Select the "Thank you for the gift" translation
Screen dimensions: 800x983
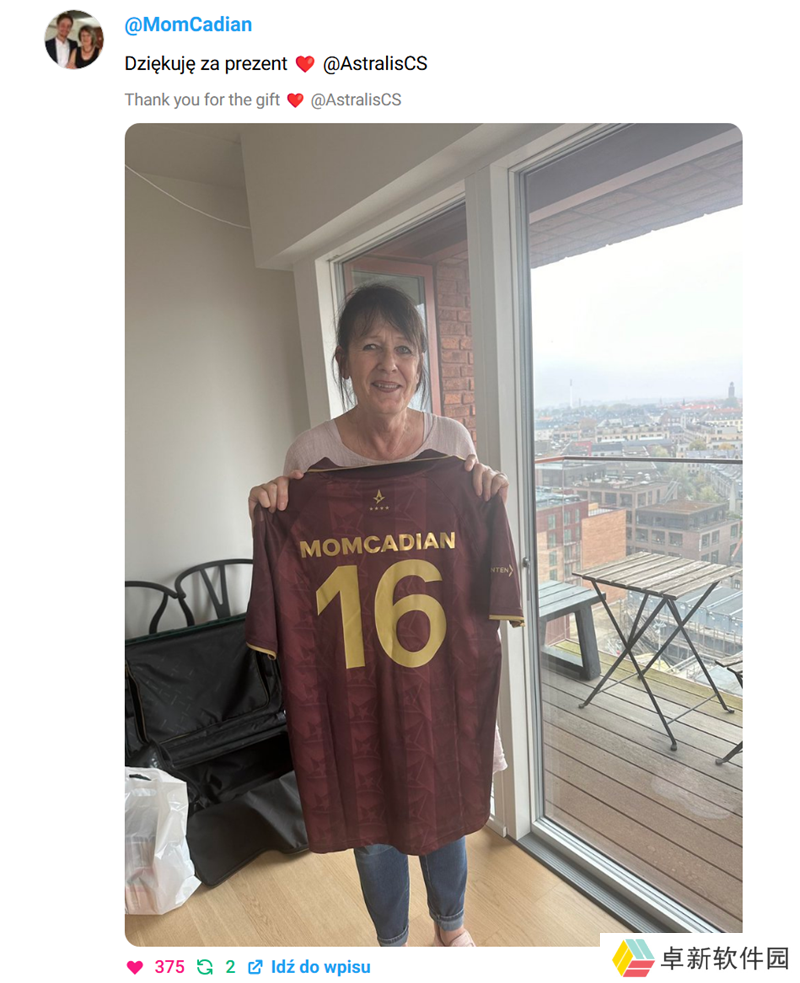[202, 100]
